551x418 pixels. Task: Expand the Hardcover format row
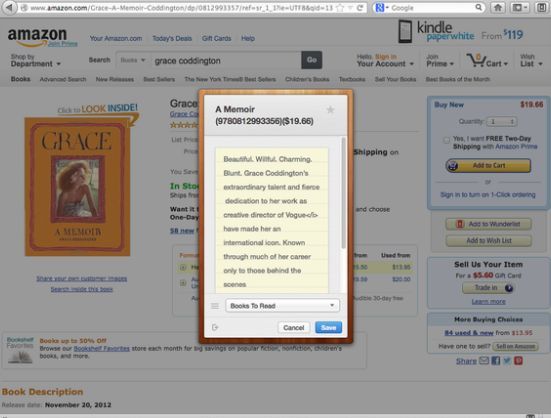(183, 268)
